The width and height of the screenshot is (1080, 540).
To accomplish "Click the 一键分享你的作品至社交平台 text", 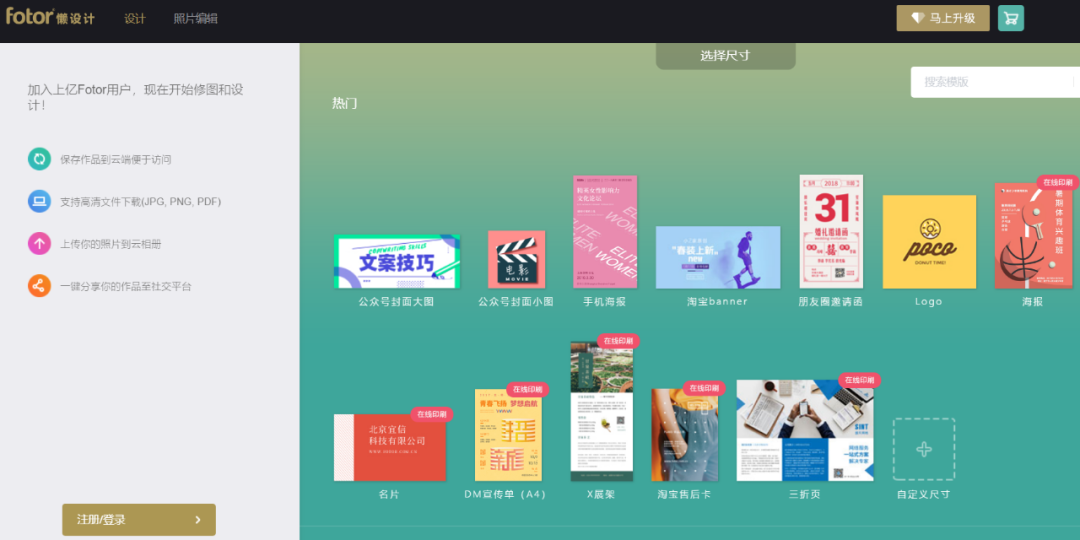I will [126, 286].
